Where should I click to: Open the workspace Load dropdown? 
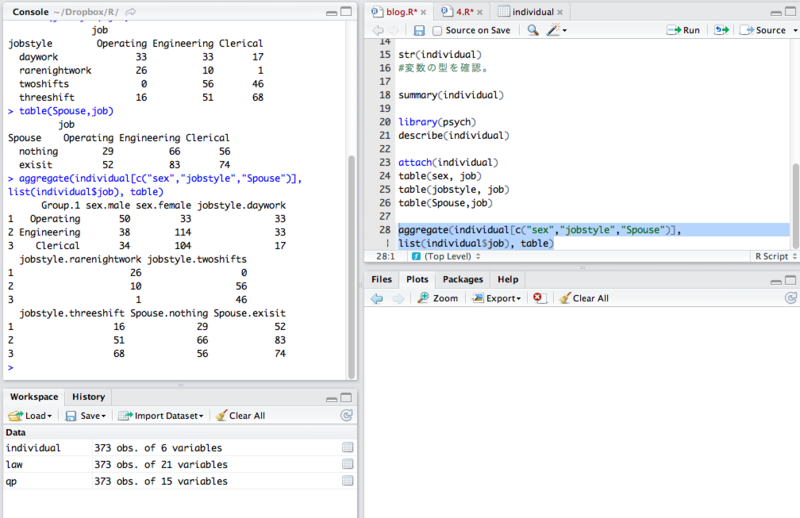[x=30, y=415]
